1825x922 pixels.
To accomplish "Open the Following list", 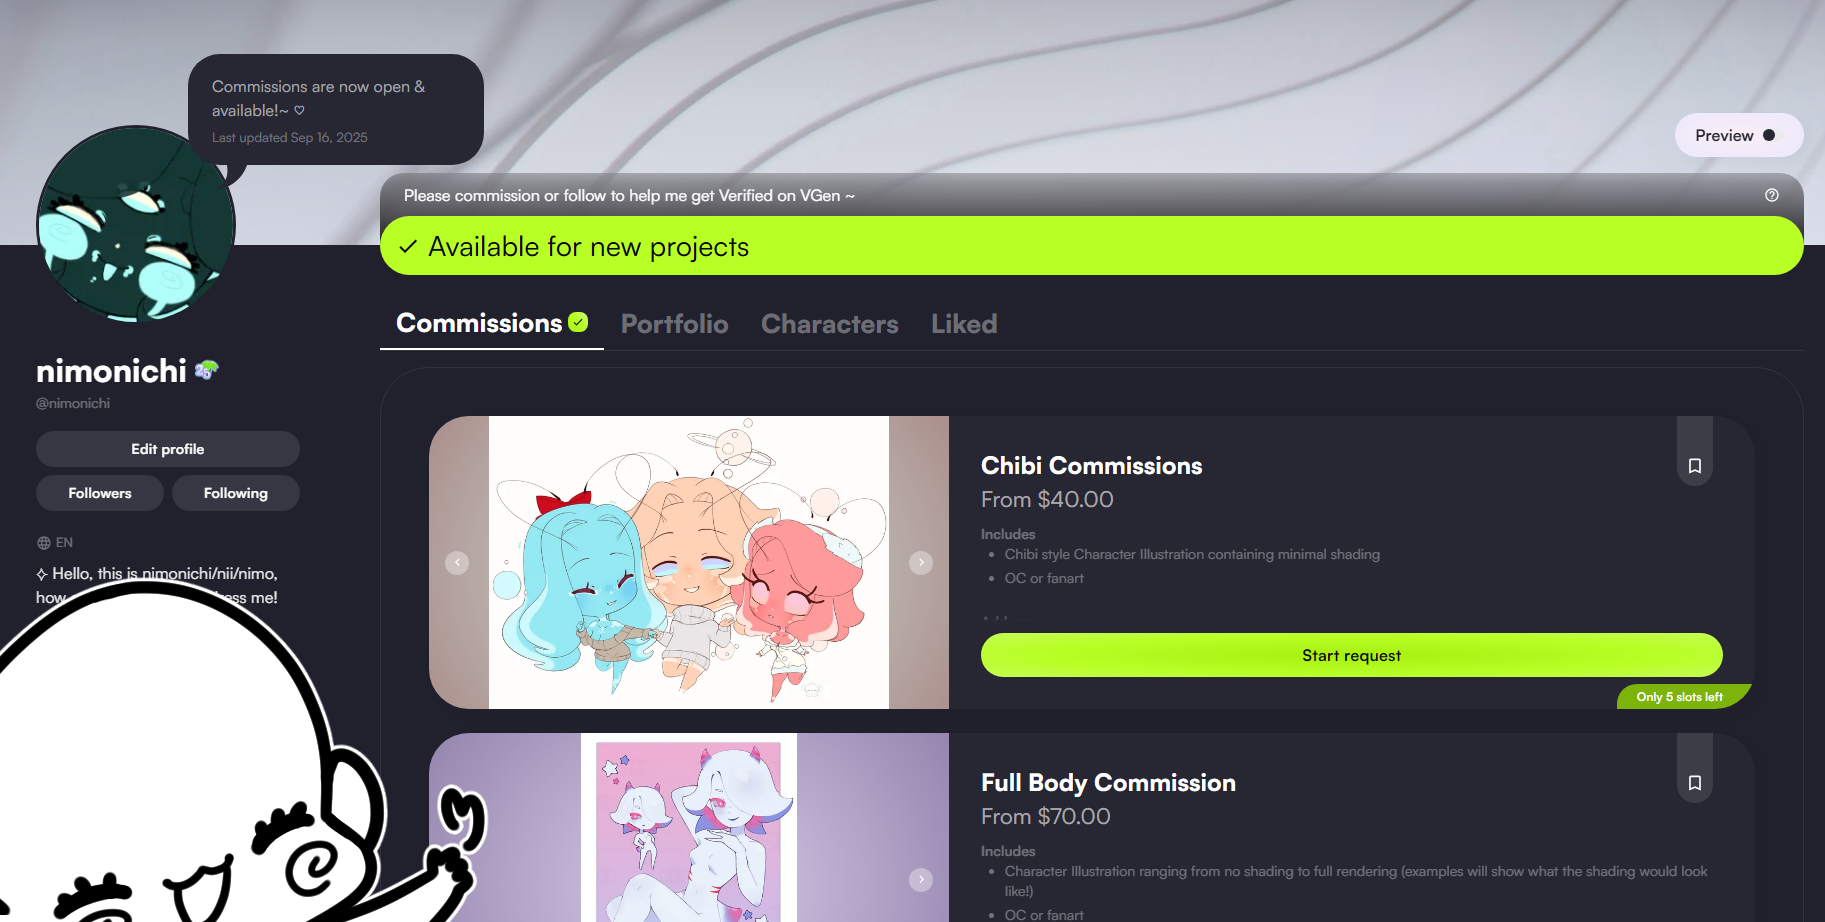I will 236,493.
